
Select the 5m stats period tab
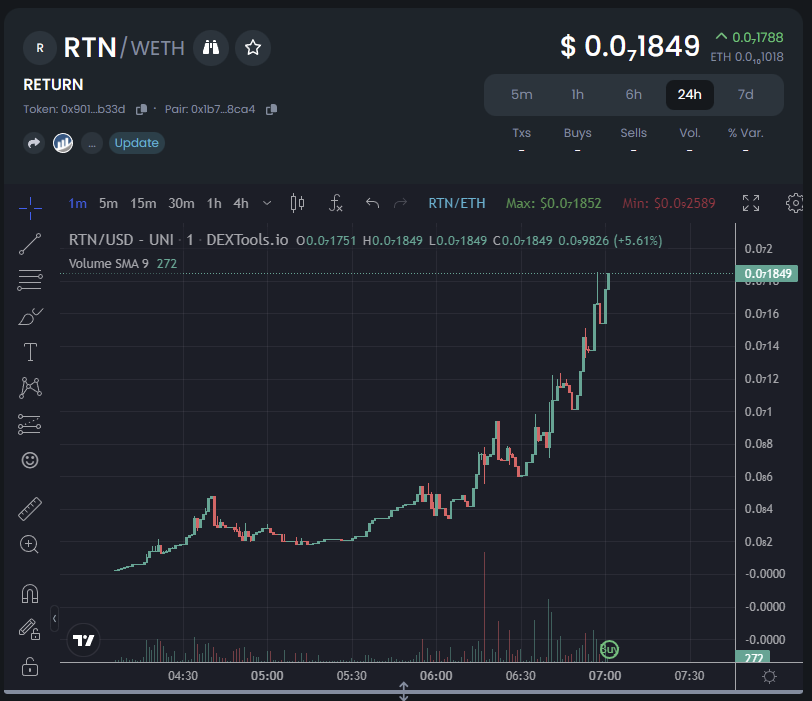pyautogui.click(x=521, y=95)
